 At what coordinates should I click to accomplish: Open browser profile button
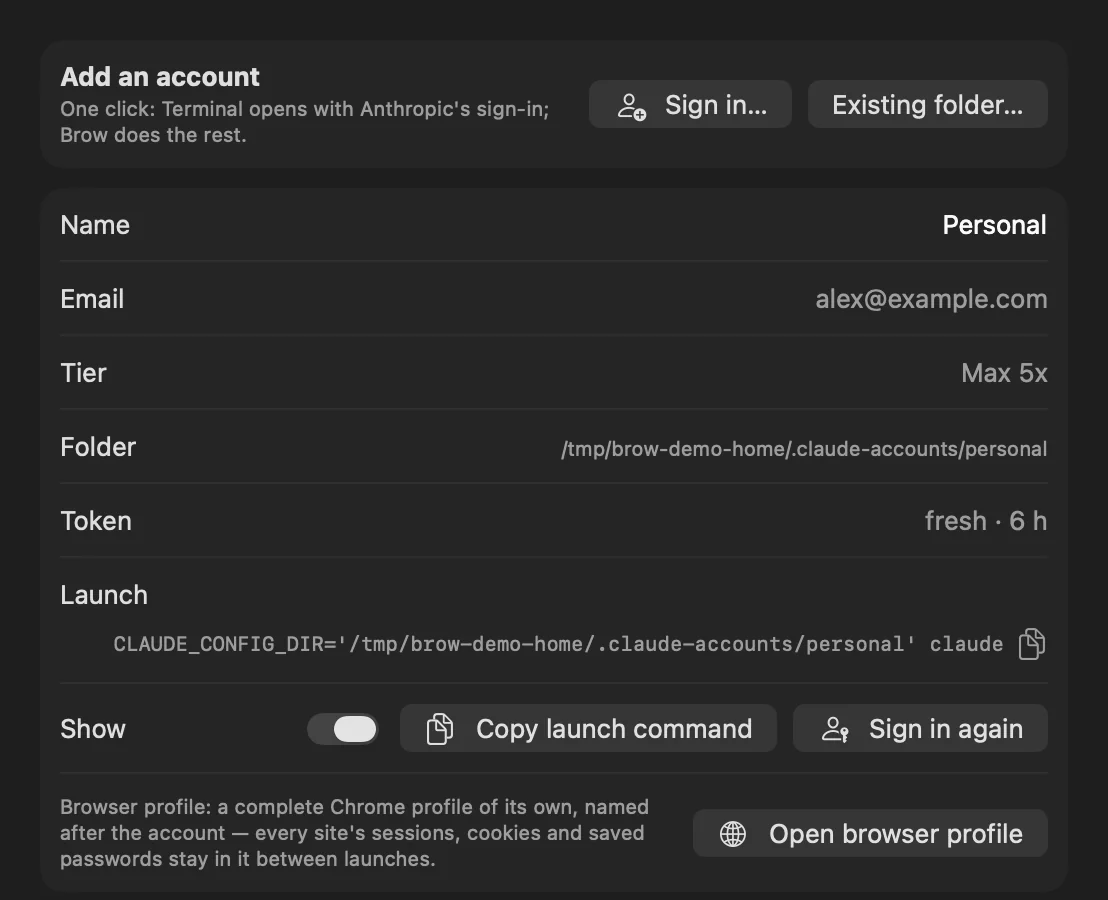(x=870, y=834)
